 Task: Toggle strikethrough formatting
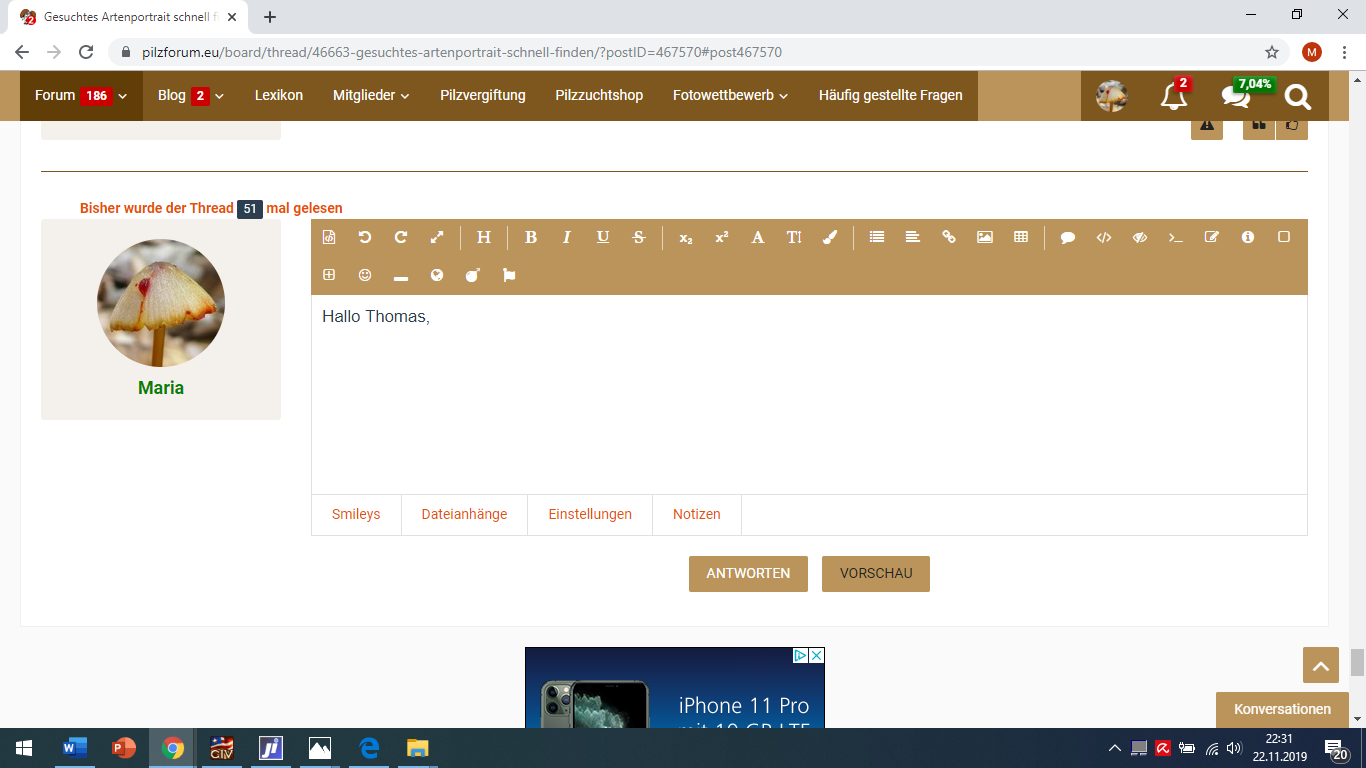click(x=639, y=237)
